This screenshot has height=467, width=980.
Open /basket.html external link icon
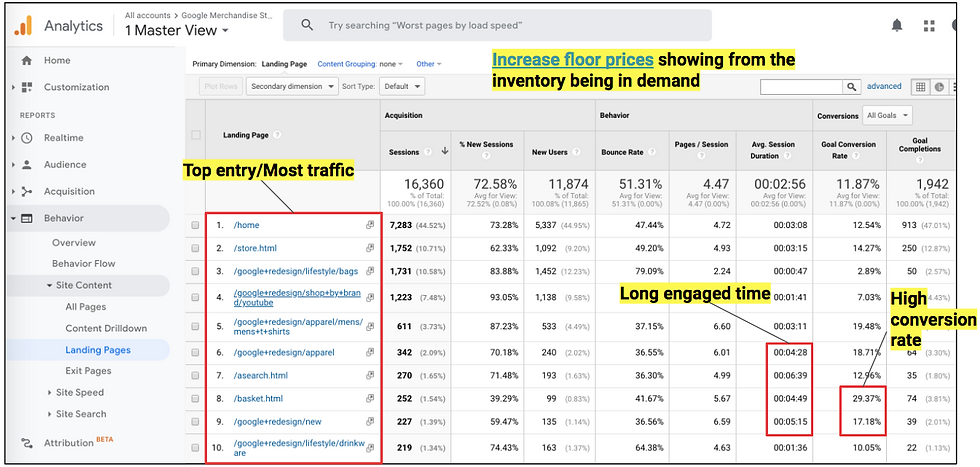(370, 398)
